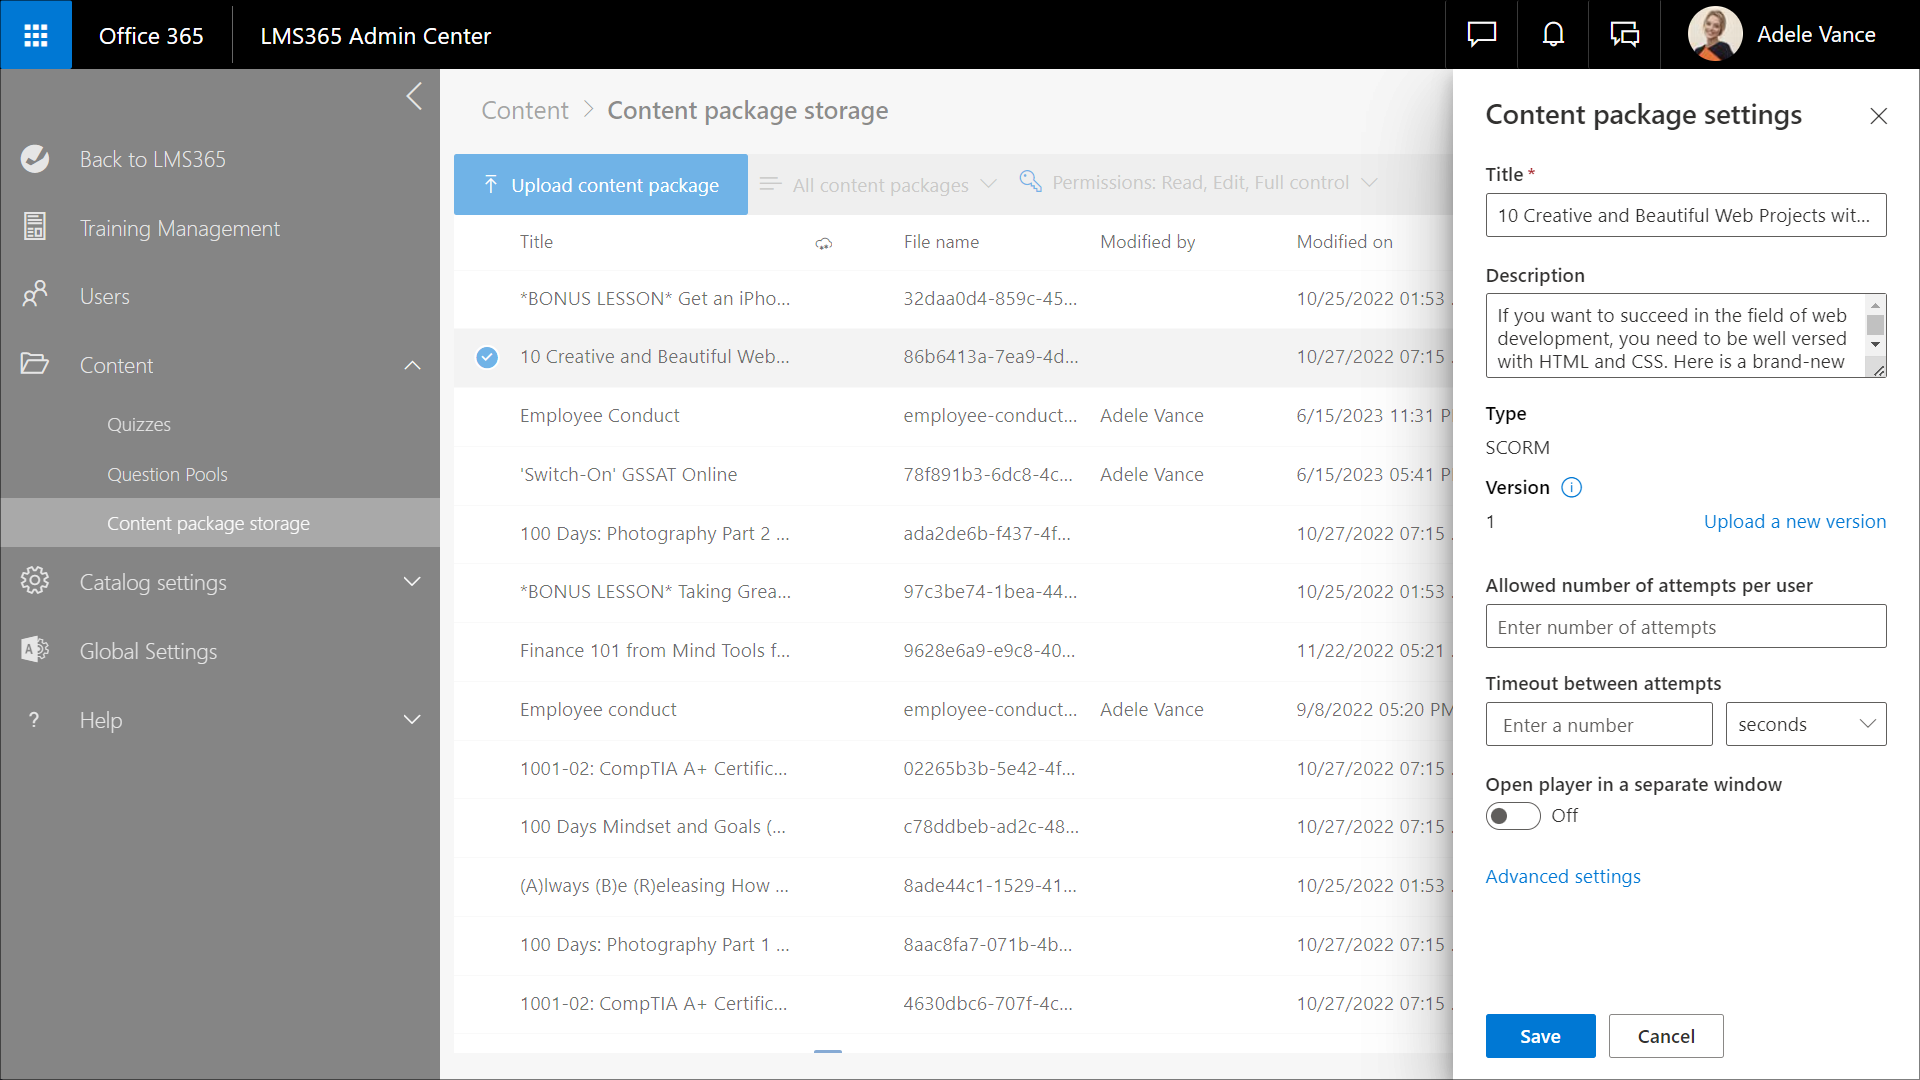Open Quizzes under Content menu
This screenshot has height=1080, width=1920.
pyautogui.click(x=139, y=424)
